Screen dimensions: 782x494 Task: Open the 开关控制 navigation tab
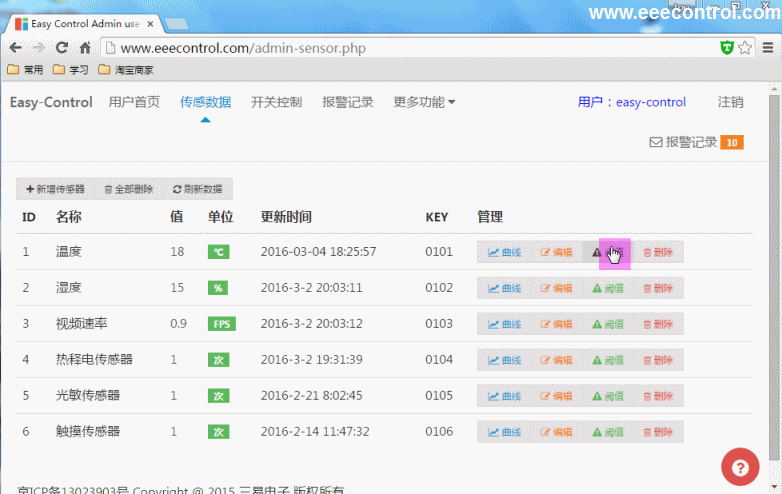pos(276,102)
